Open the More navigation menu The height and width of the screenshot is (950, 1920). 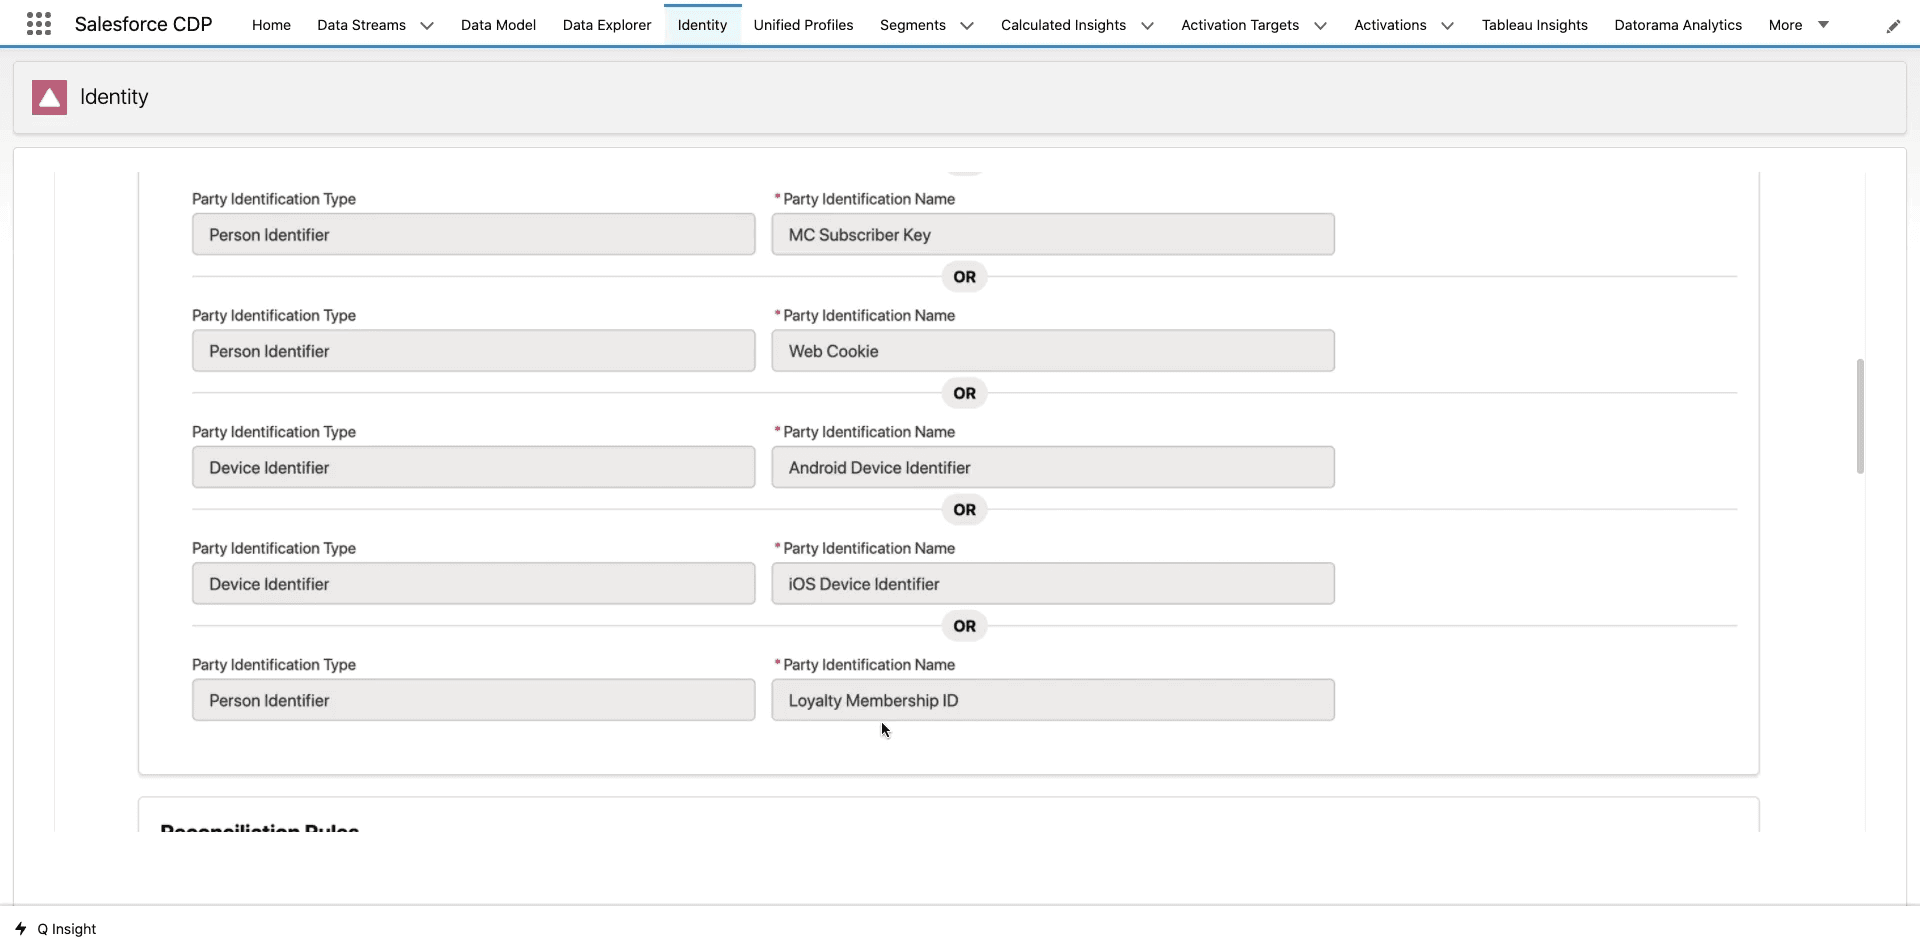[1798, 25]
